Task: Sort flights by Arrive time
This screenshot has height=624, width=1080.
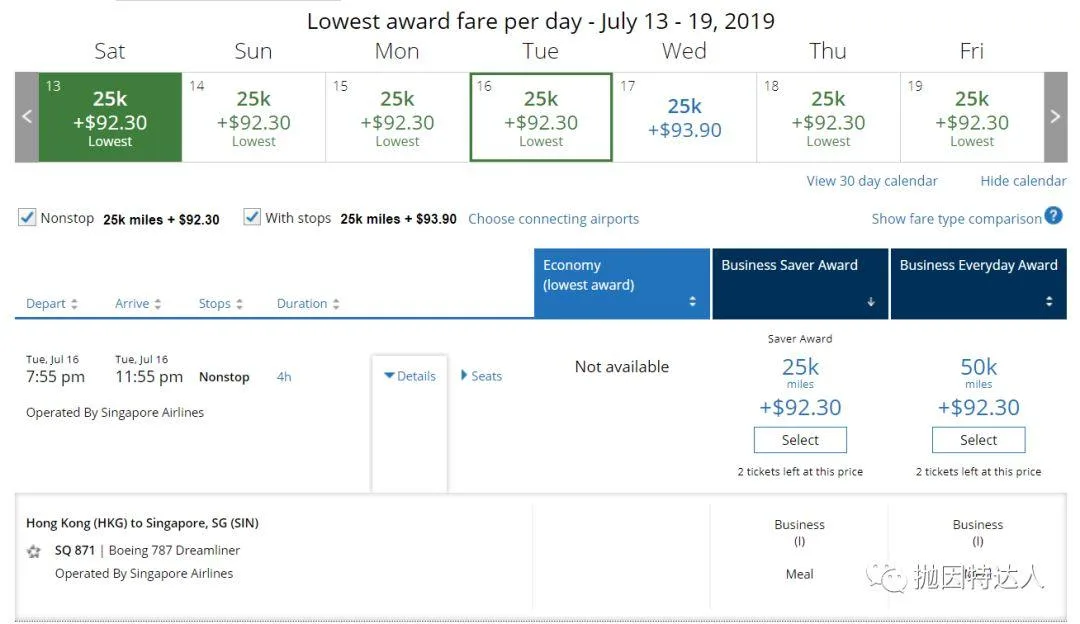Action: click(x=138, y=304)
